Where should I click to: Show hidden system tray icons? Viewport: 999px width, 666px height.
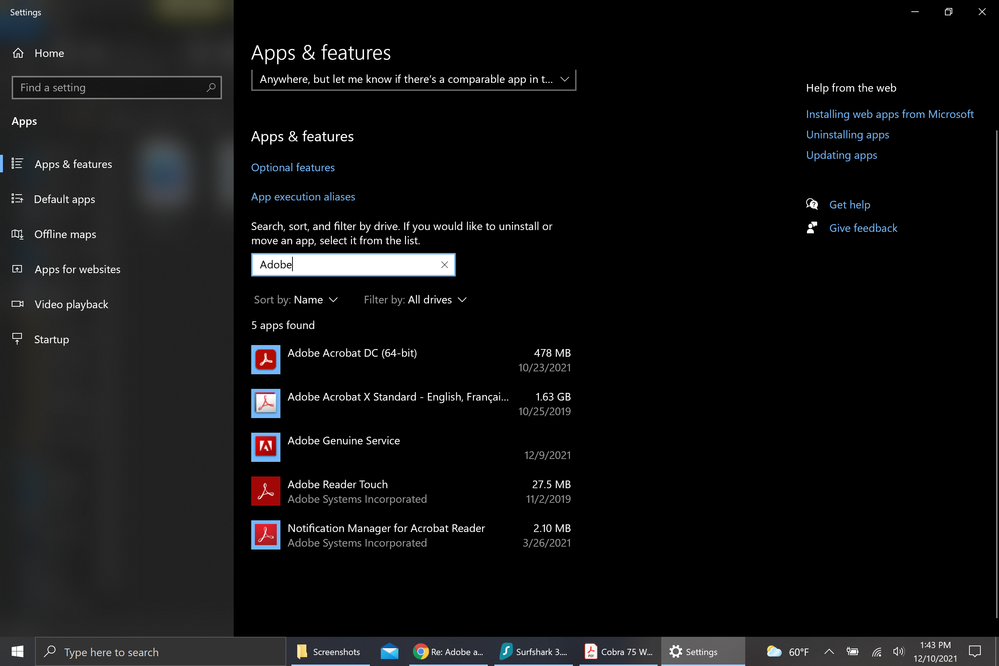tap(829, 651)
